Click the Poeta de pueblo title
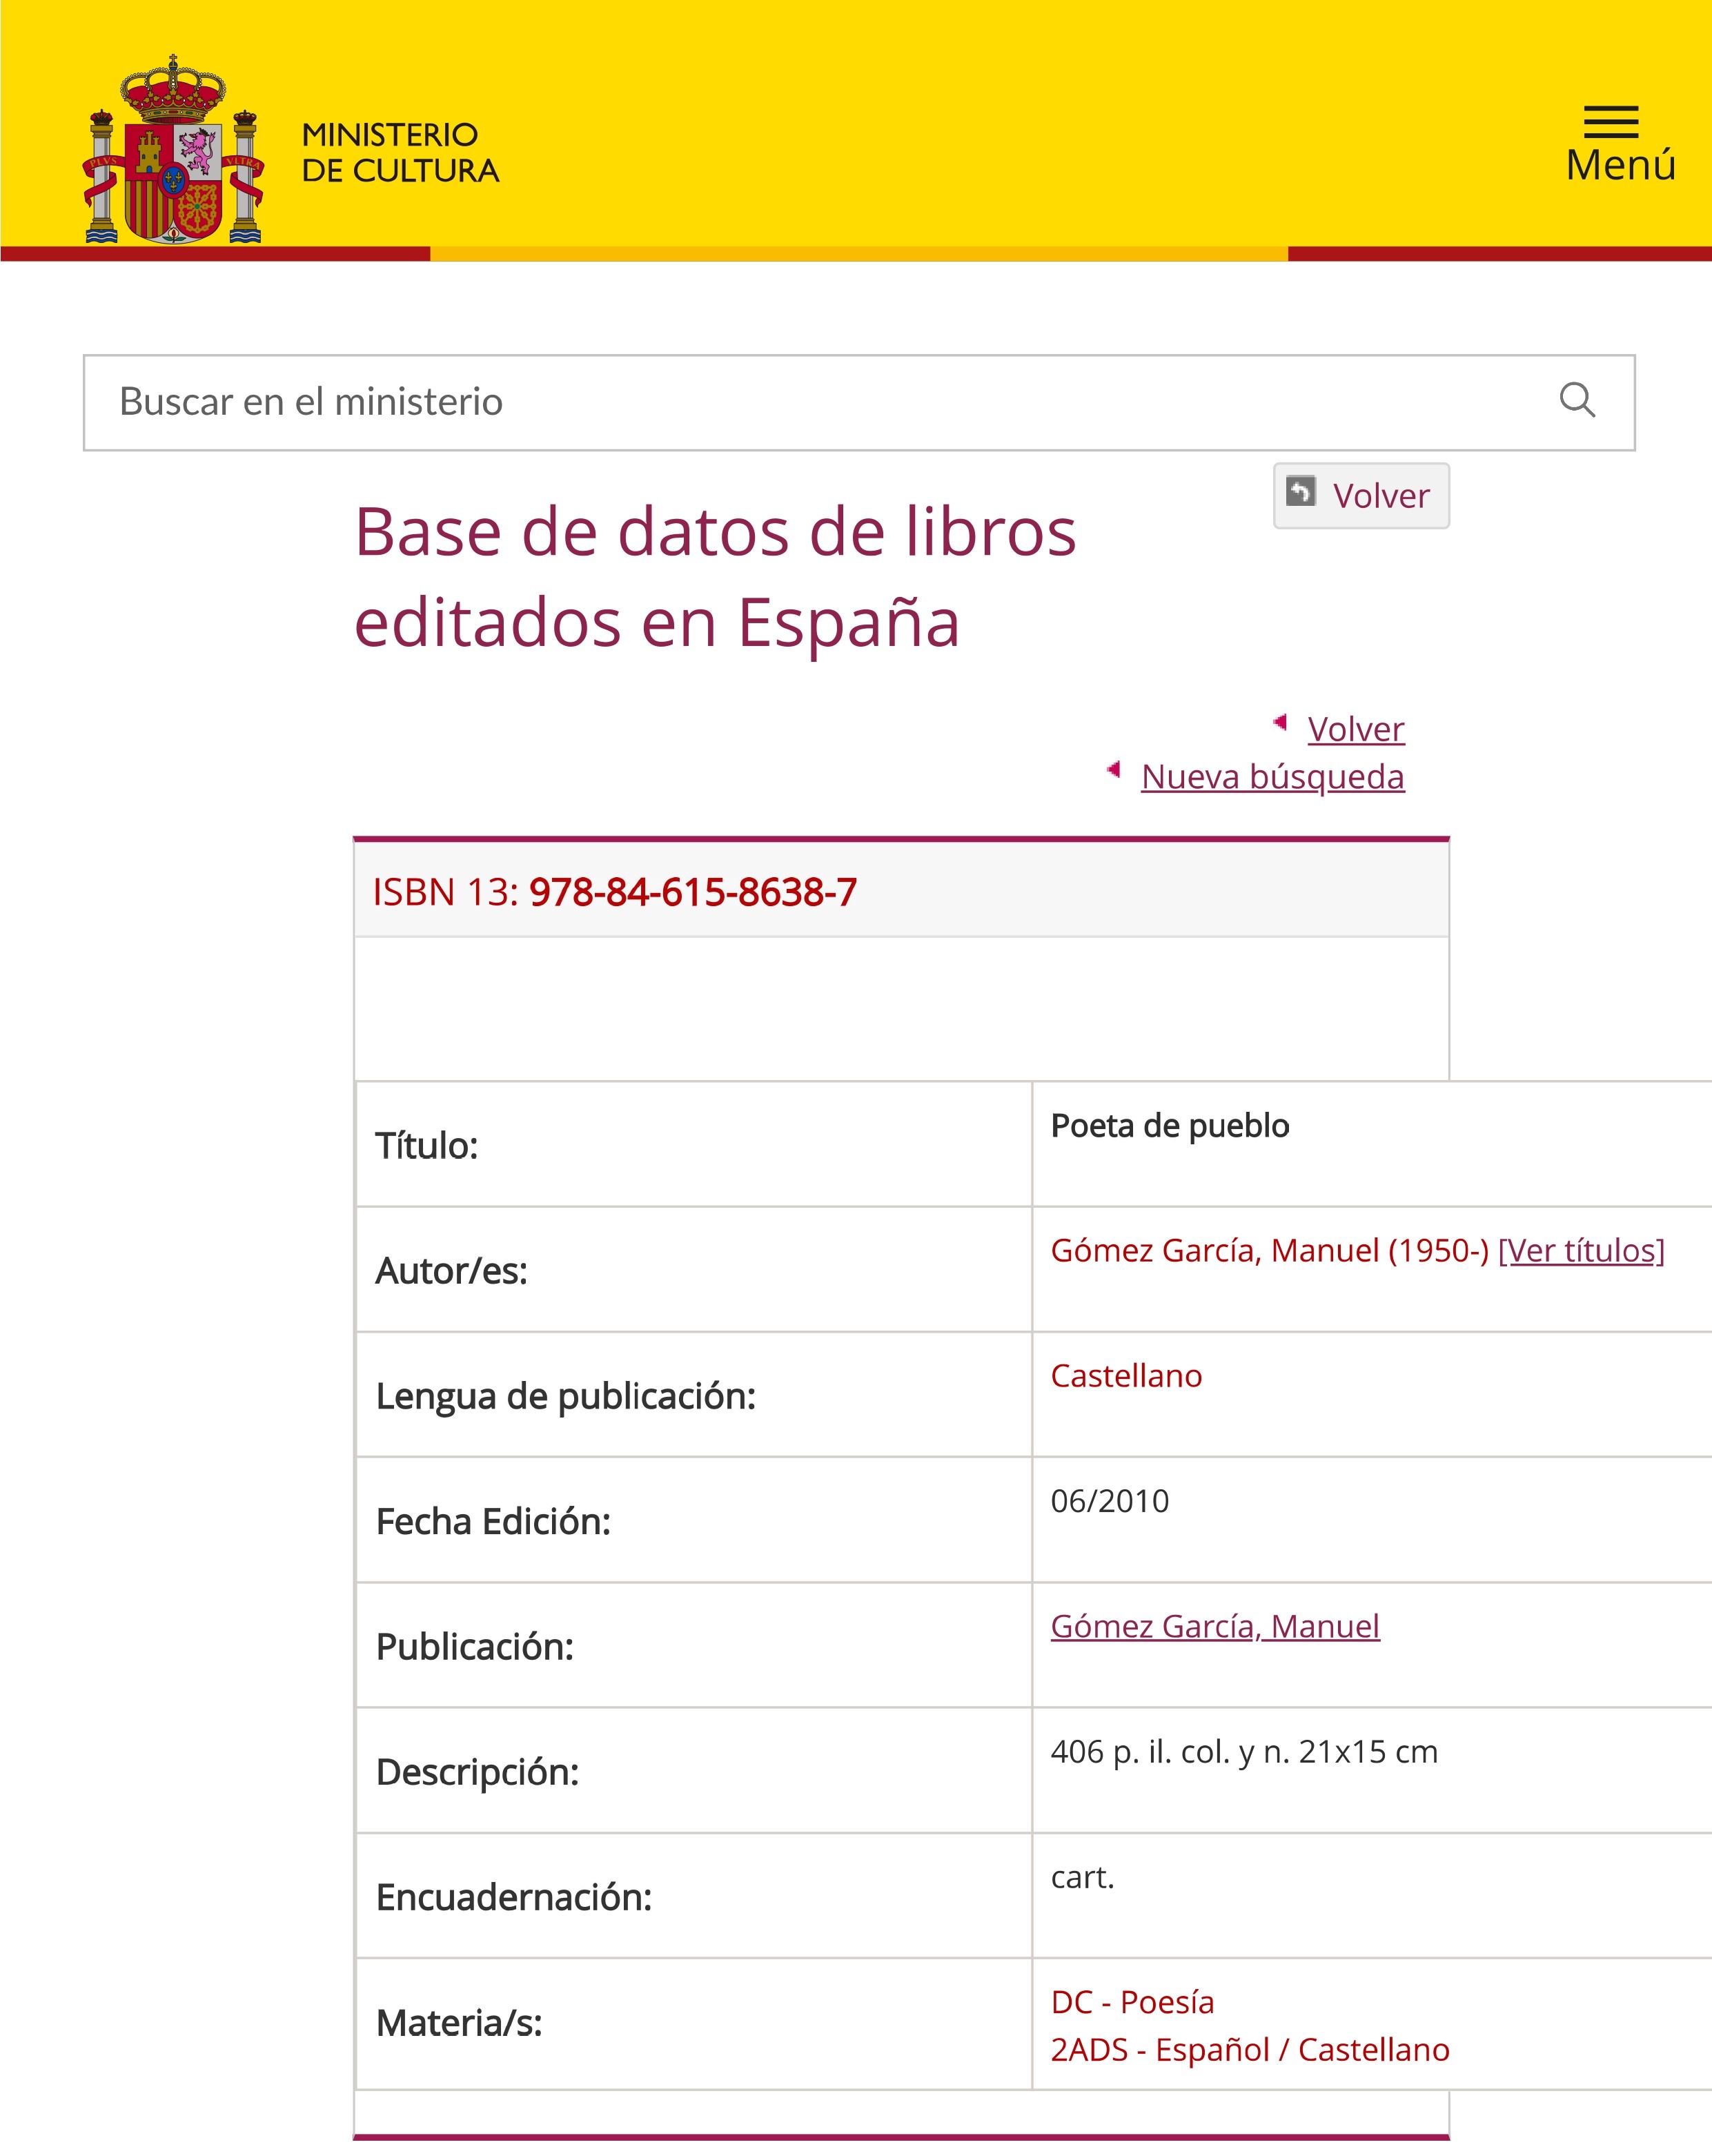Screen dimensions: 1712x2156 [x=1169, y=1125]
